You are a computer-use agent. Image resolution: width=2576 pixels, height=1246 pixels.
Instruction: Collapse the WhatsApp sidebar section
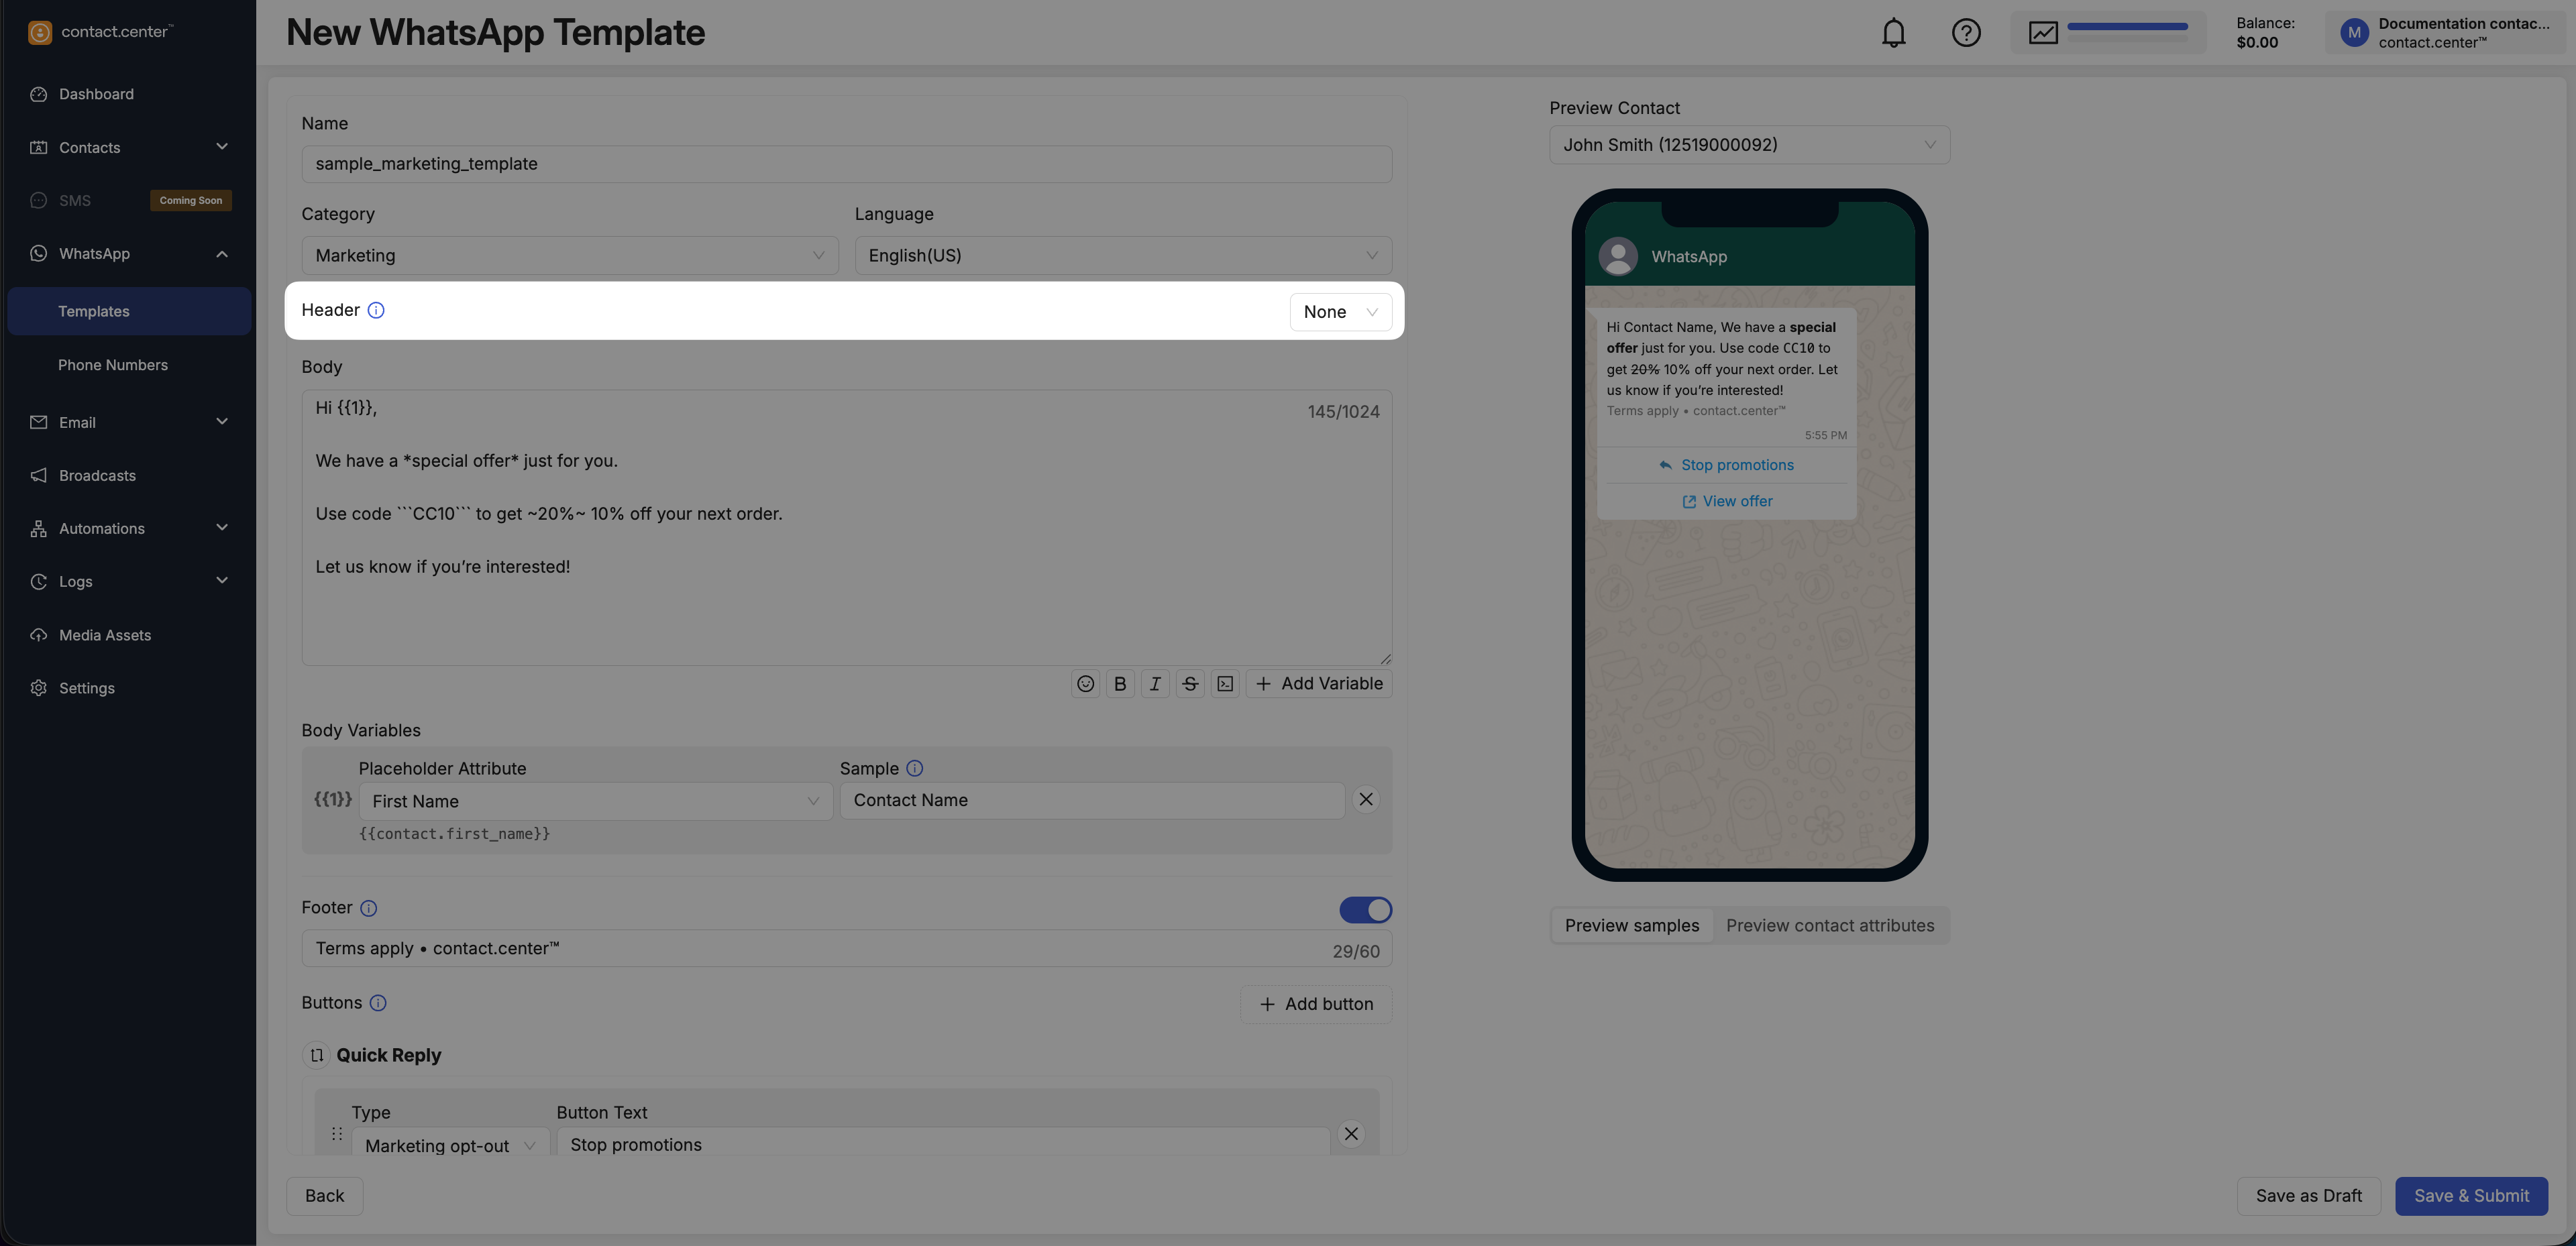[x=222, y=254]
